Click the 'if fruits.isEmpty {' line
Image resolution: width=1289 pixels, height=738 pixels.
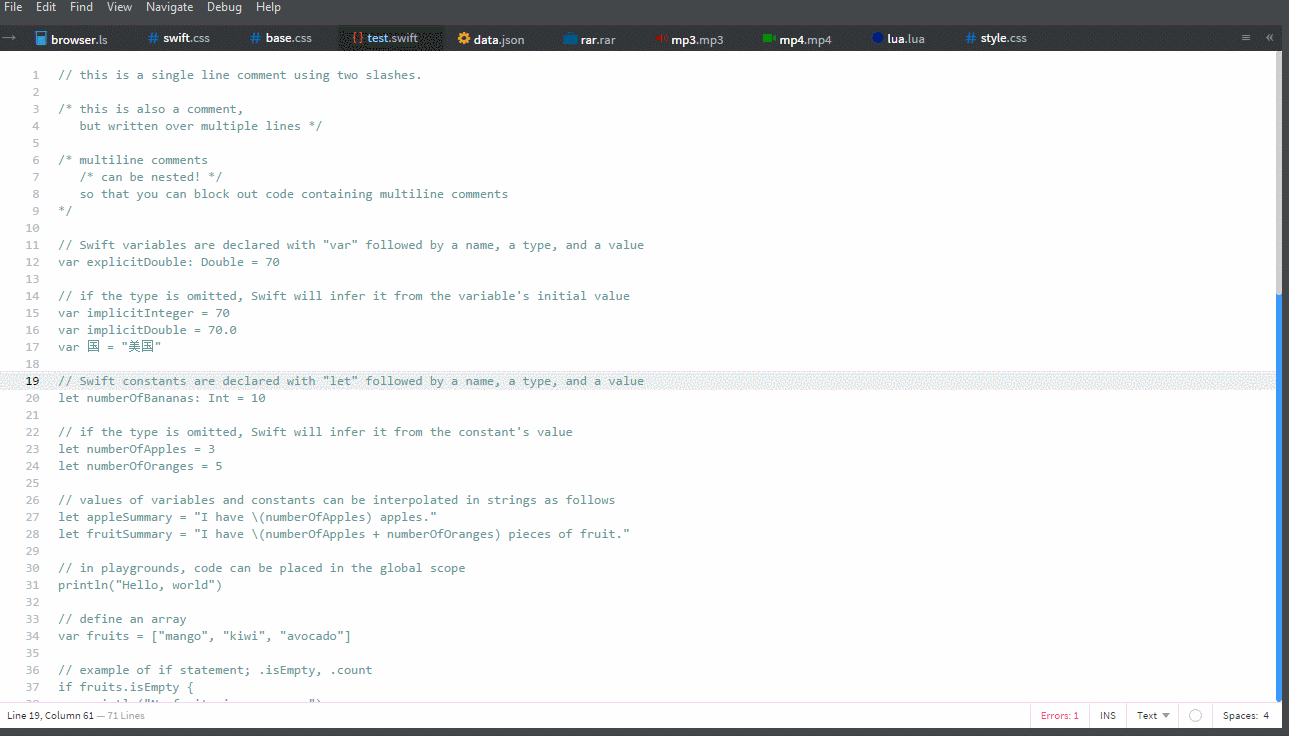[x=126, y=687]
